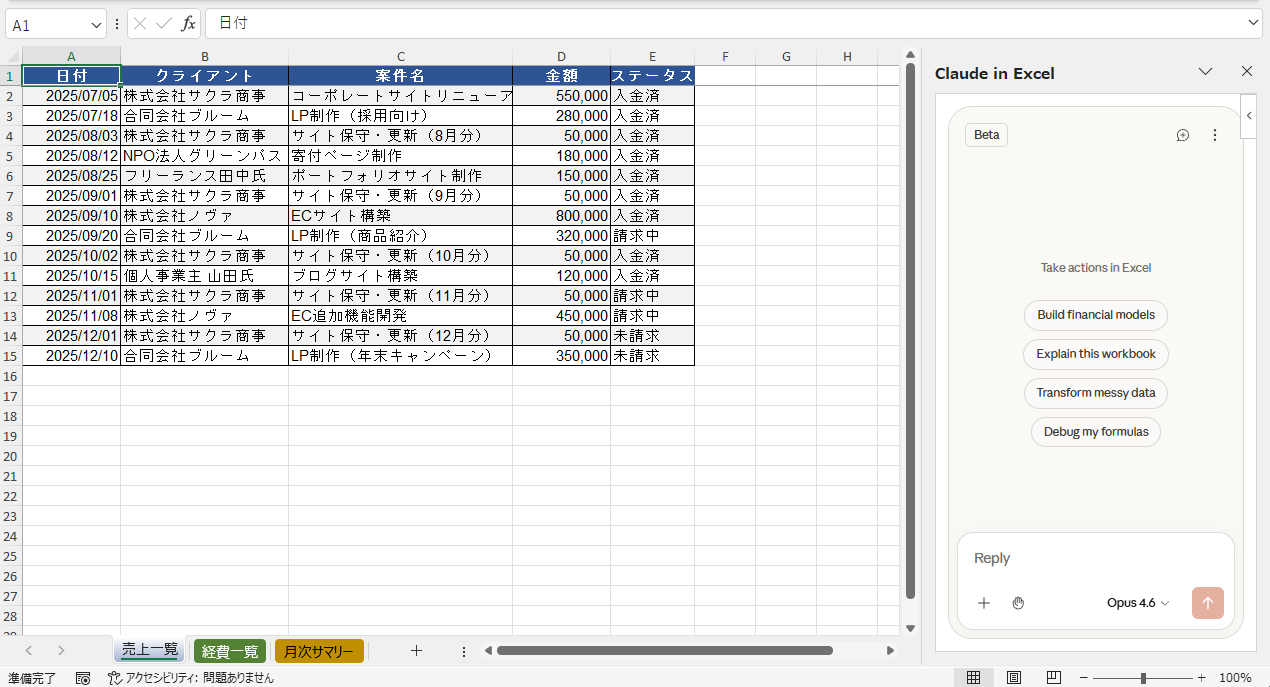Open the 月次サマリー sheet tab
Viewport: 1270px width, 687px height.
(x=319, y=652)
